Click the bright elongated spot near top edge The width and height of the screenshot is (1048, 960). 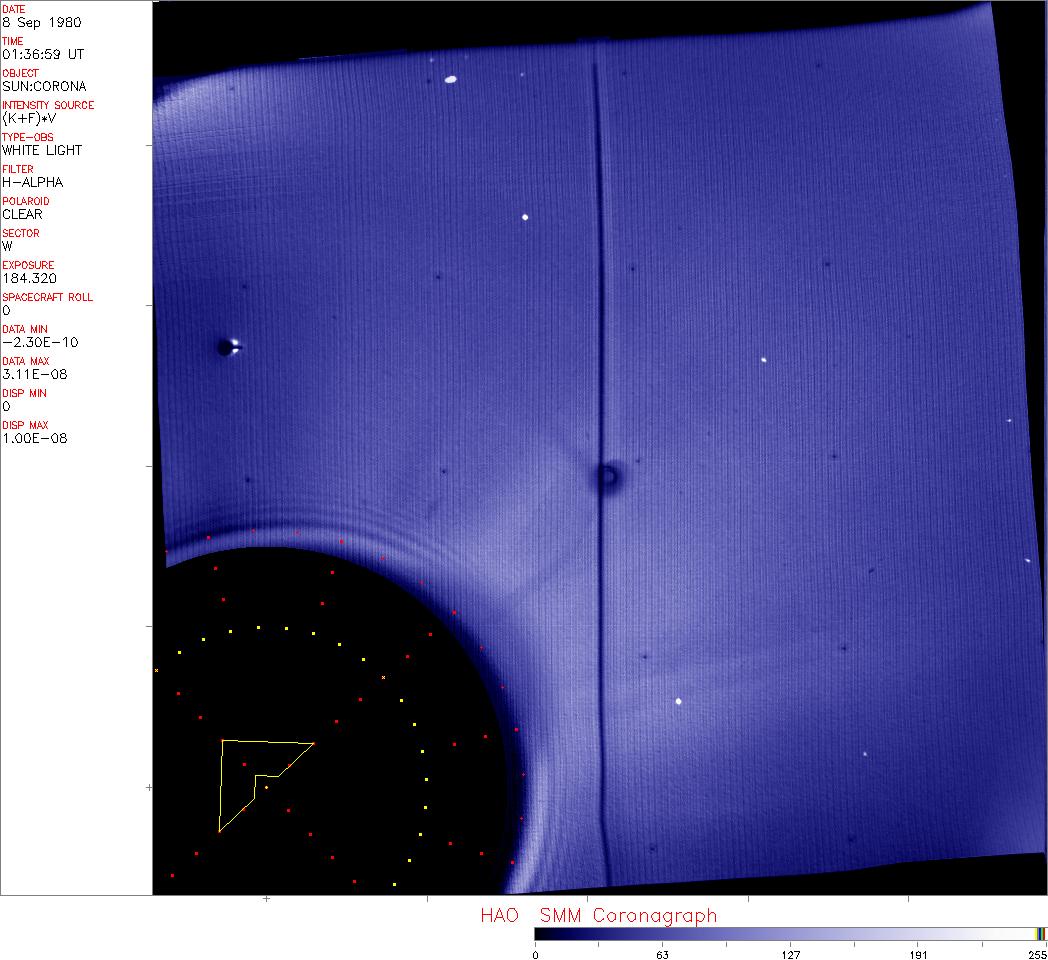[451, 79]
